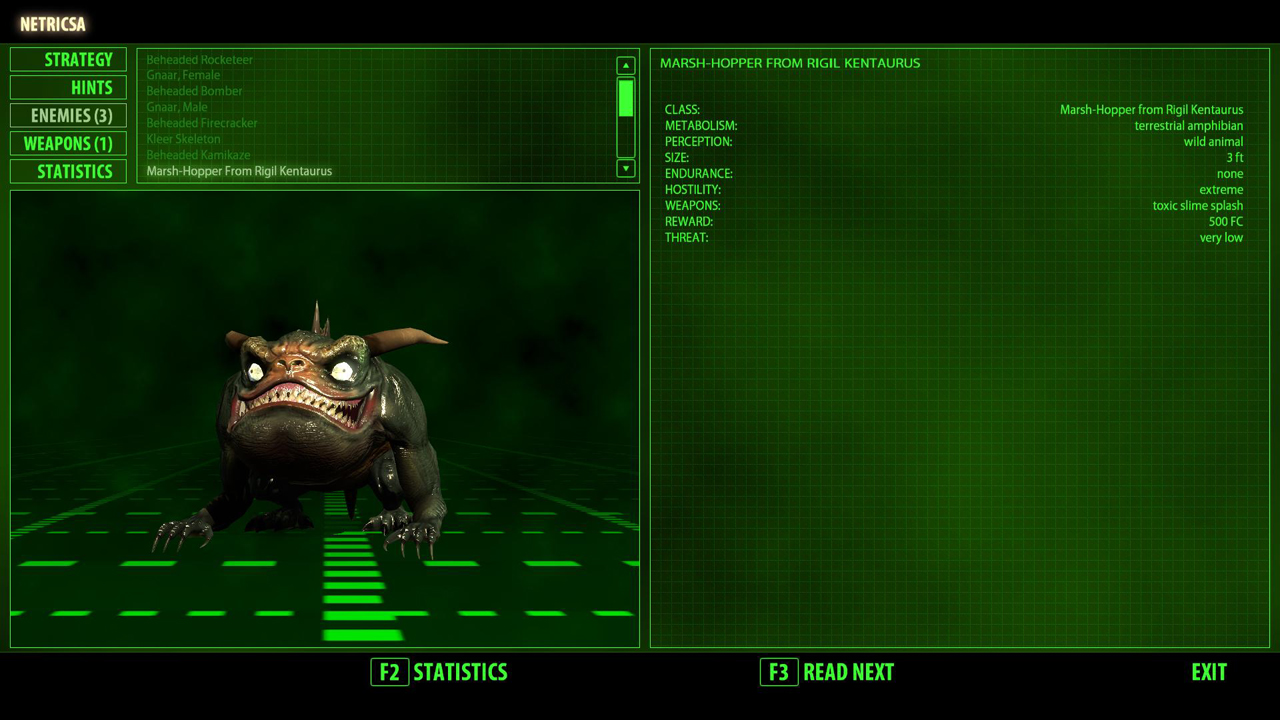The image size is (1280, 720).
Task: Click the enemy list scrollbar thumb
Action: (626, 99)
